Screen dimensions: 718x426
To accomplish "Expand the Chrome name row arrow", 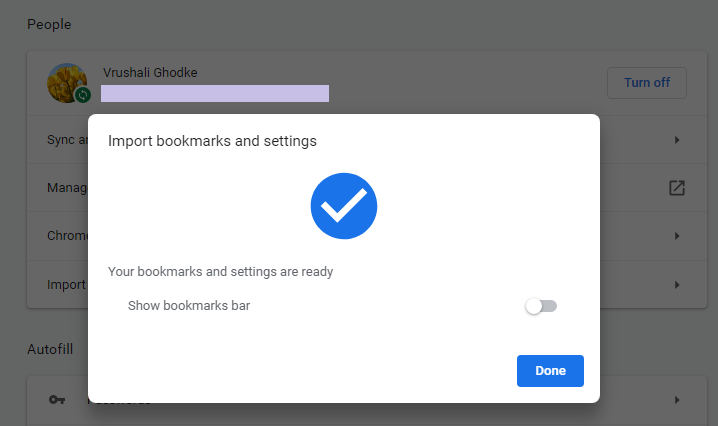I will click(x=677, y=236).
